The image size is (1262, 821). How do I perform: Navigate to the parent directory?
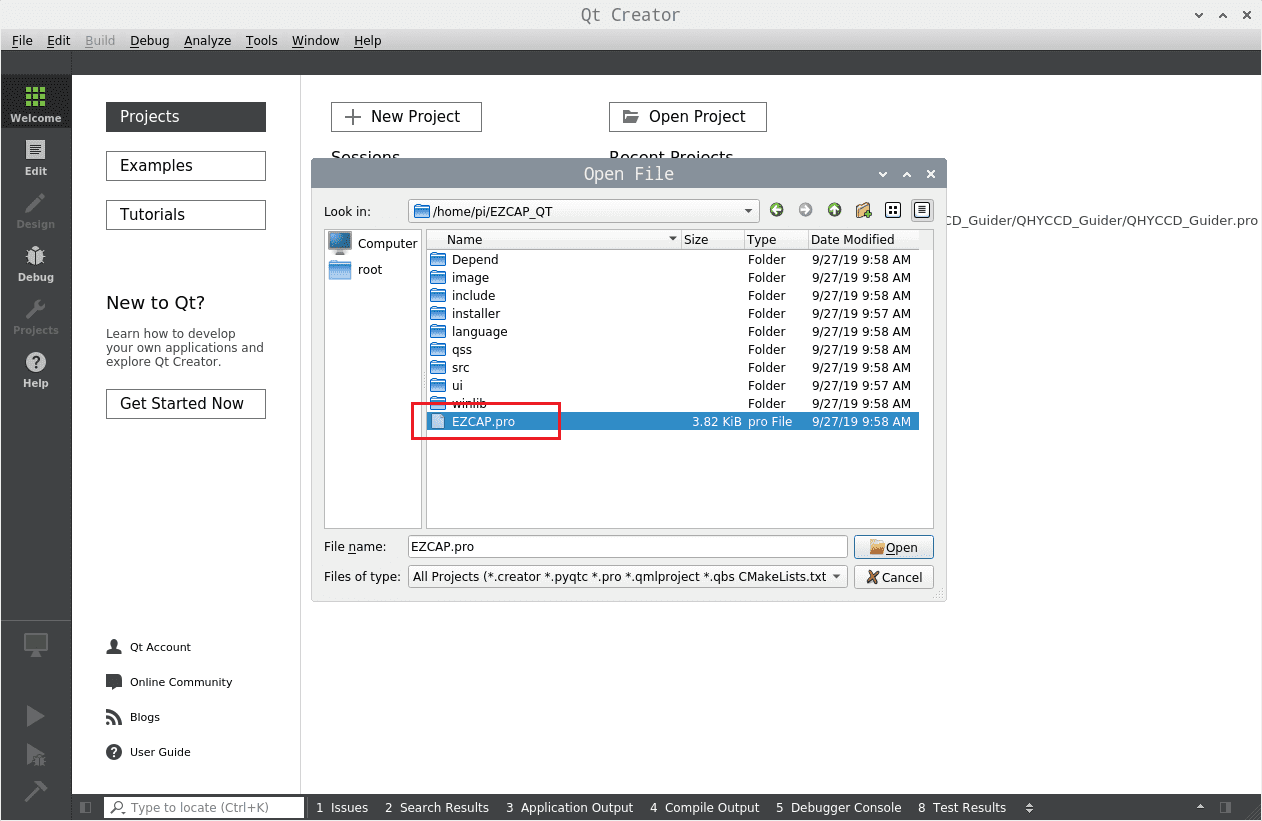point(834,210)
